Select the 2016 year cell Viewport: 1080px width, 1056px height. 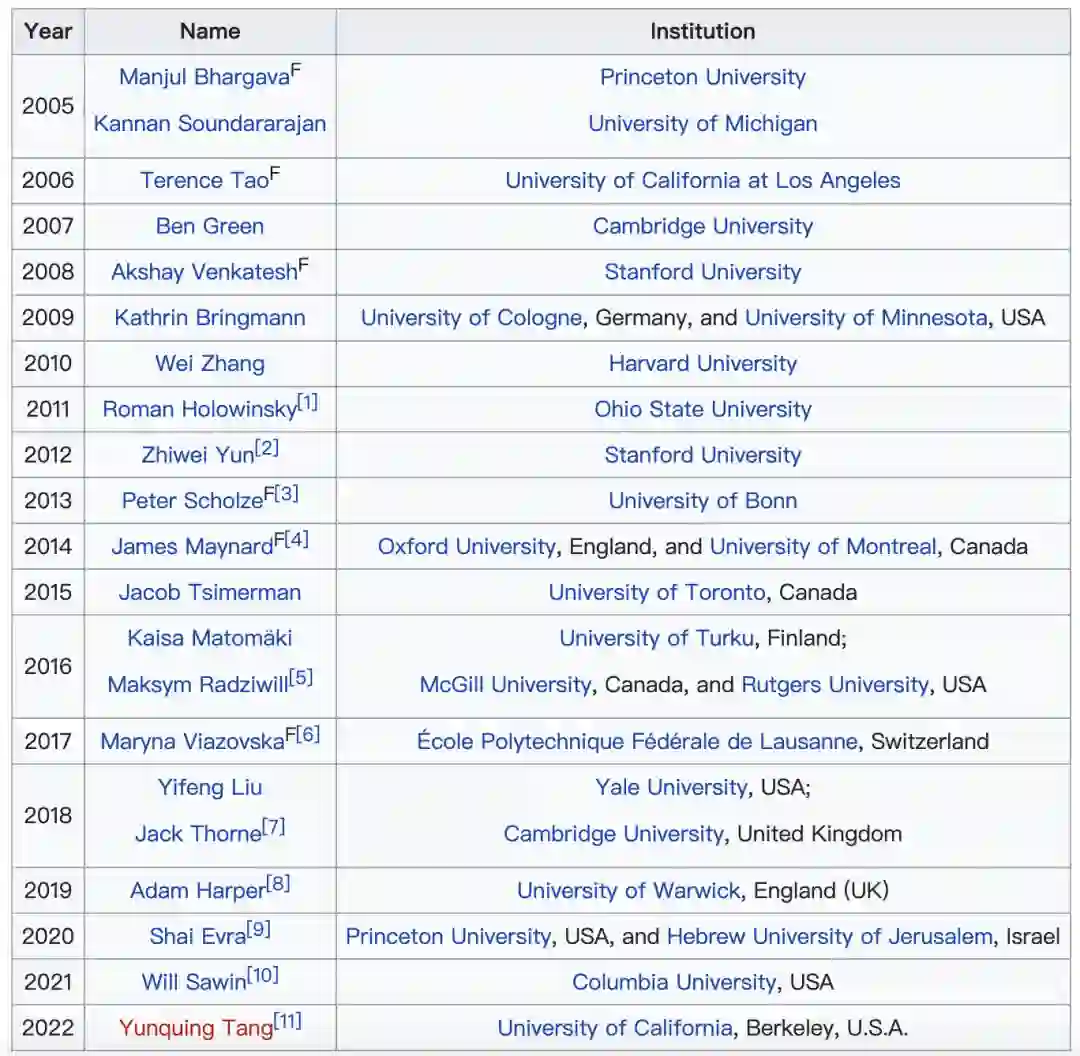coord(48,667)
